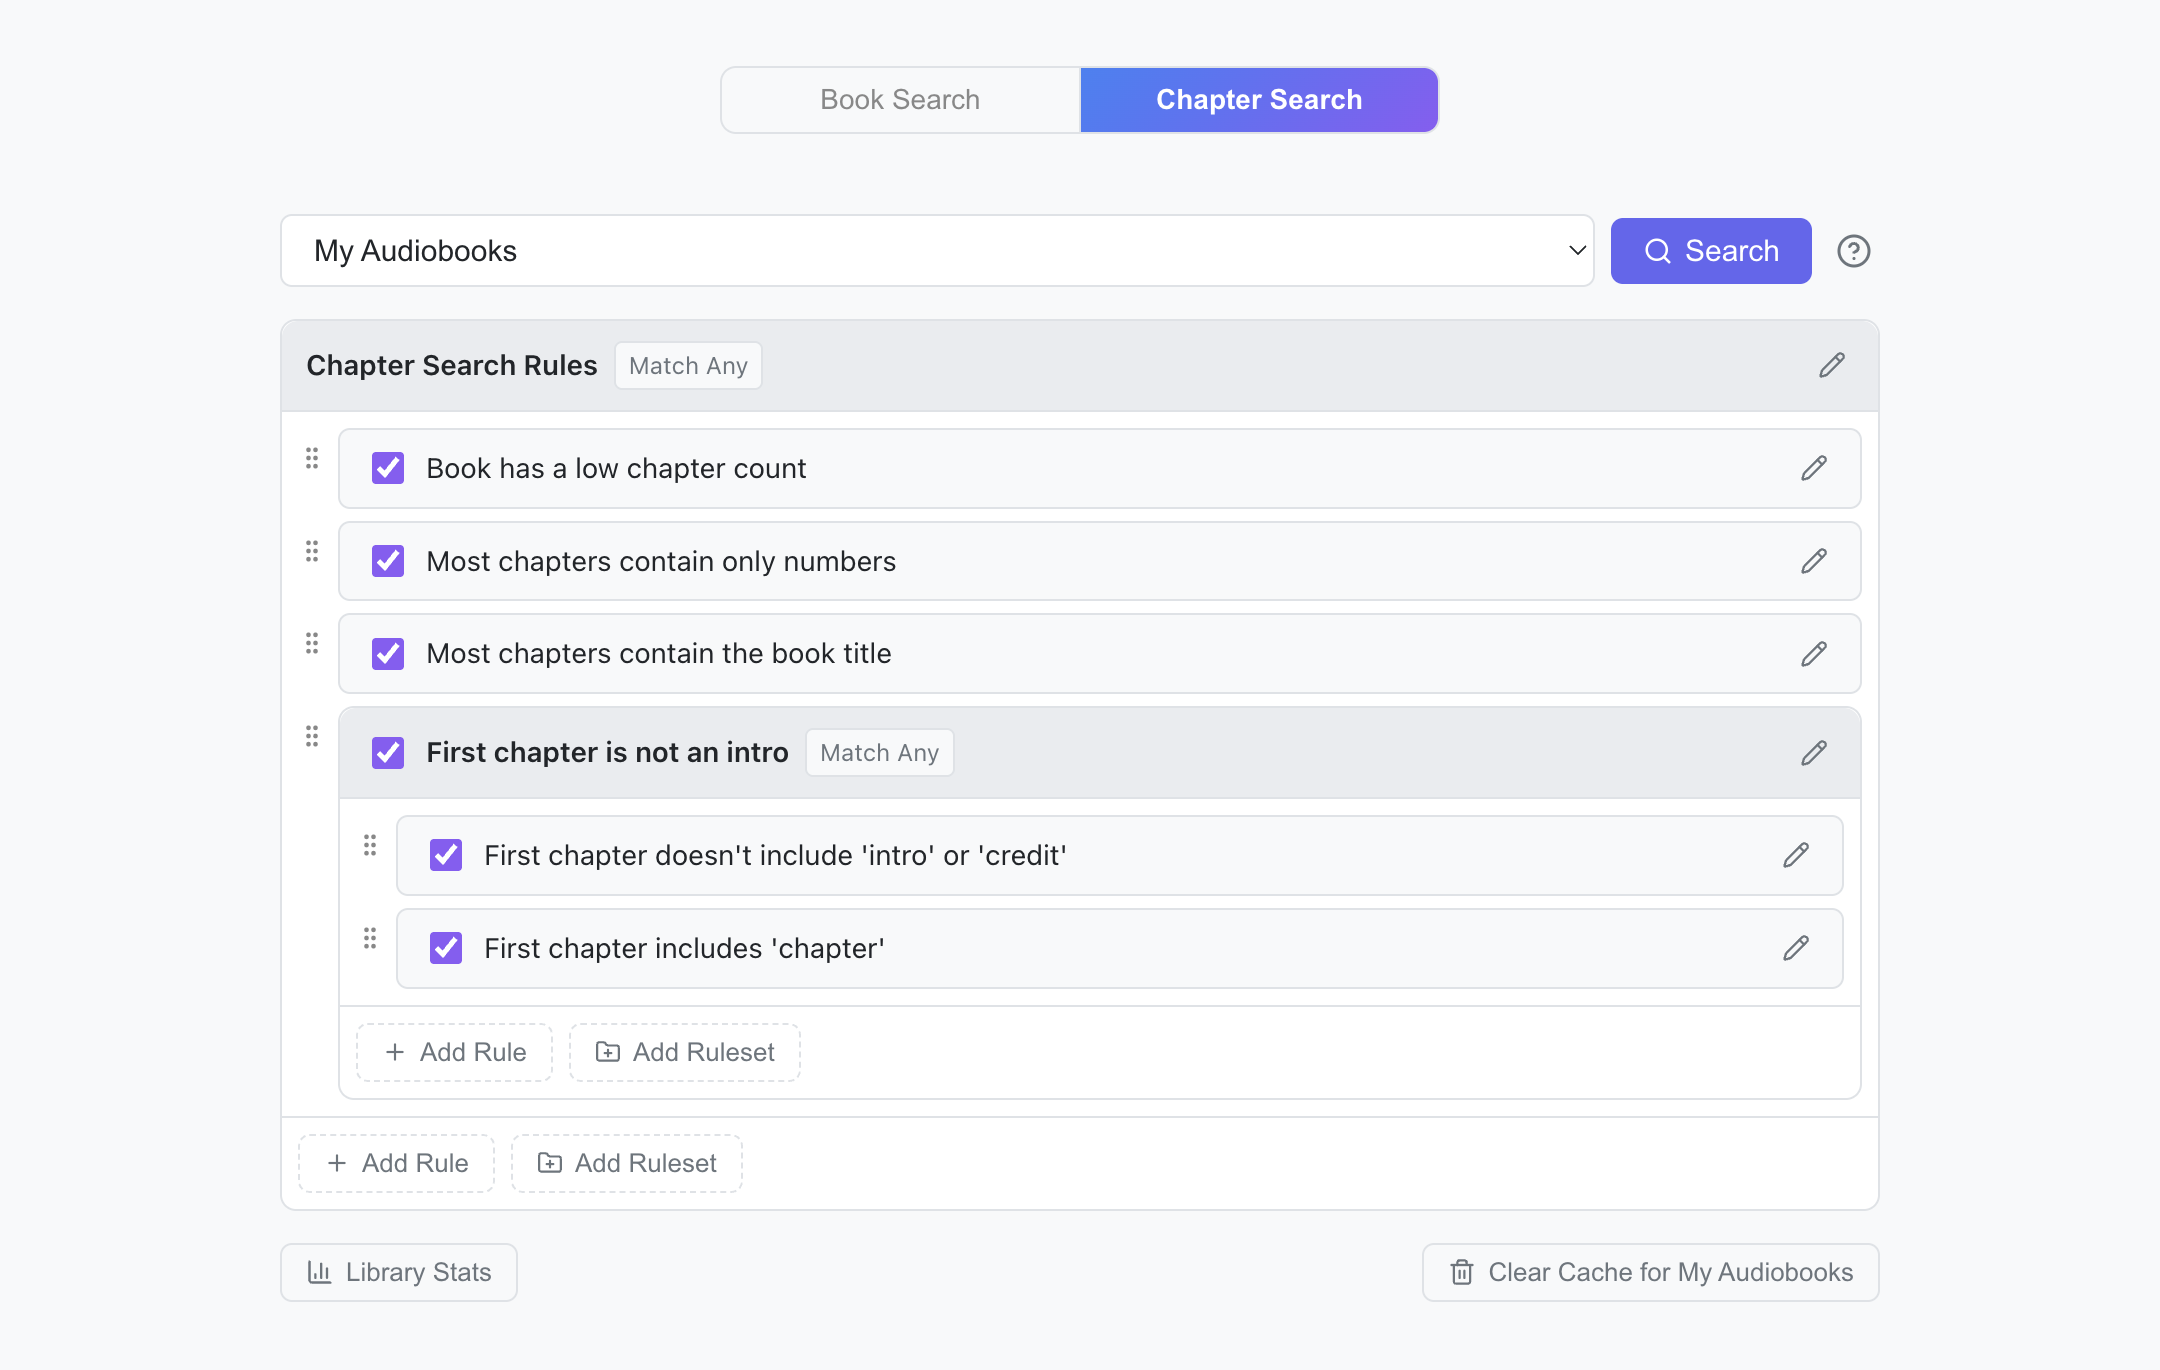Viewport: 2160px width, 1370px height.
Task: Switch to the Book Search tab
Action: [x=900, y=100]
